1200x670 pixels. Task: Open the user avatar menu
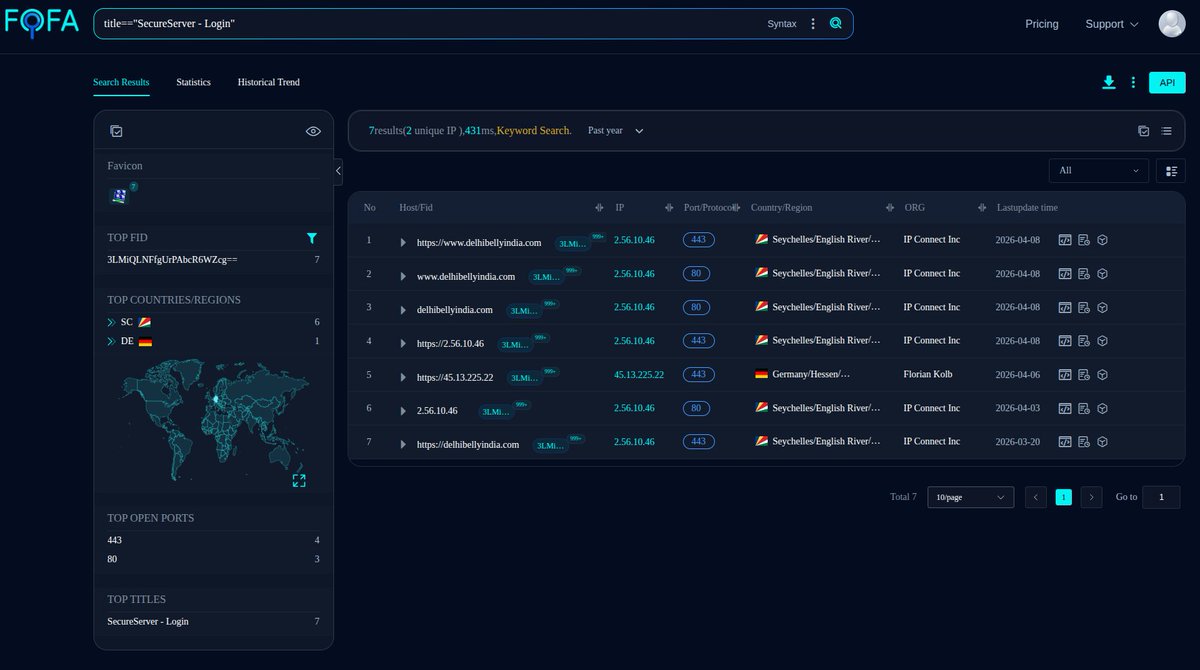pos(1172,23)
